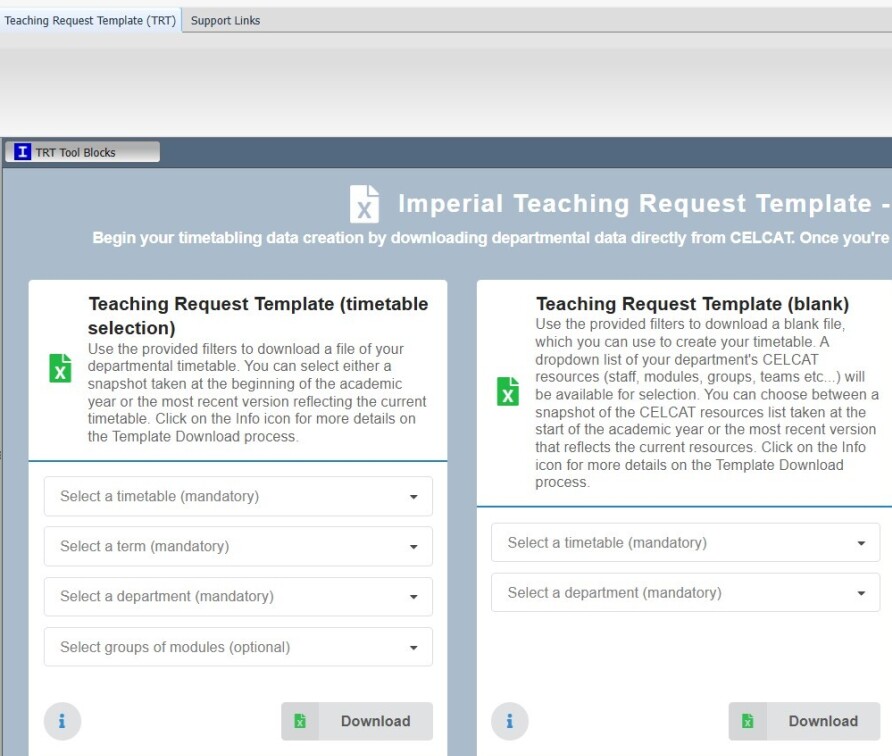
Task: Click the green Excel icon in blank template card
Action: [x=508, y=391]
